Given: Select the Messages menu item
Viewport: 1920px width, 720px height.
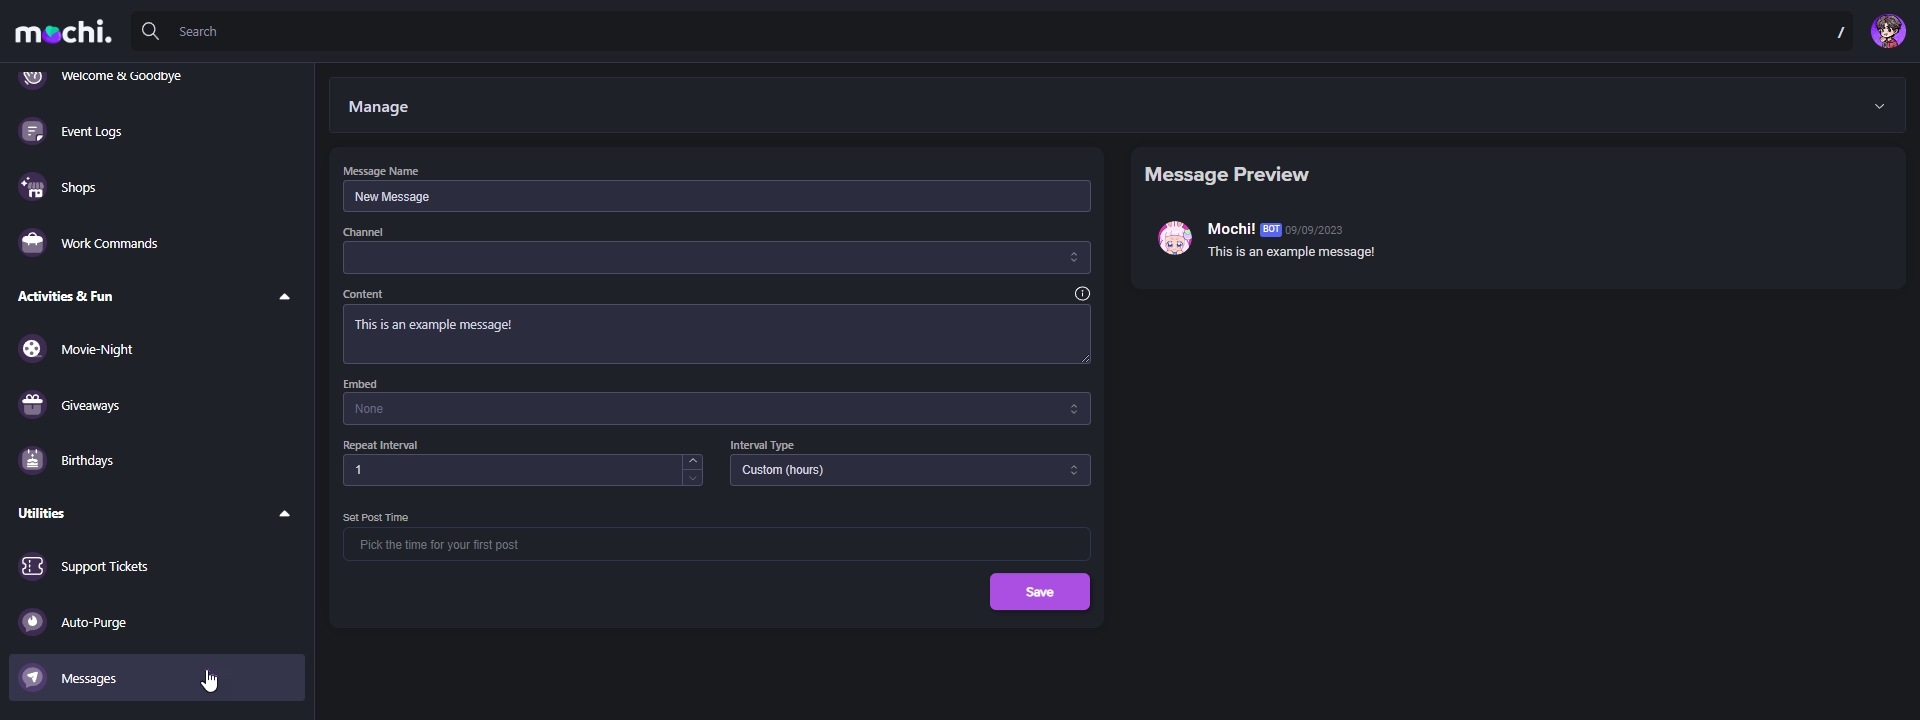Looking at the screenshot, I should point(157,678).
